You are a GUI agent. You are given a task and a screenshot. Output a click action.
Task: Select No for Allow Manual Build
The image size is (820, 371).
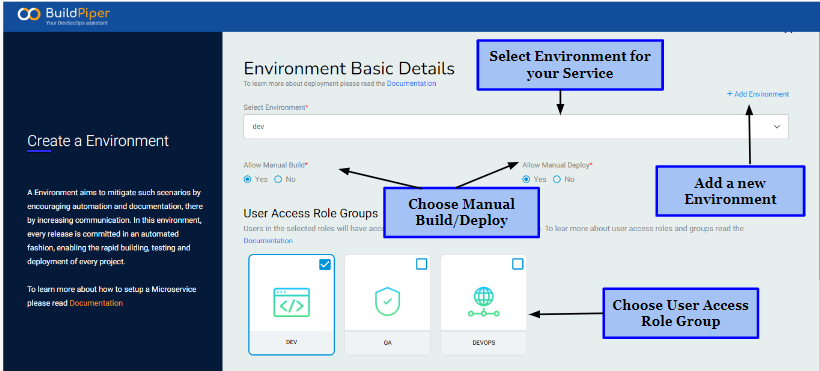tap(278, 179)
